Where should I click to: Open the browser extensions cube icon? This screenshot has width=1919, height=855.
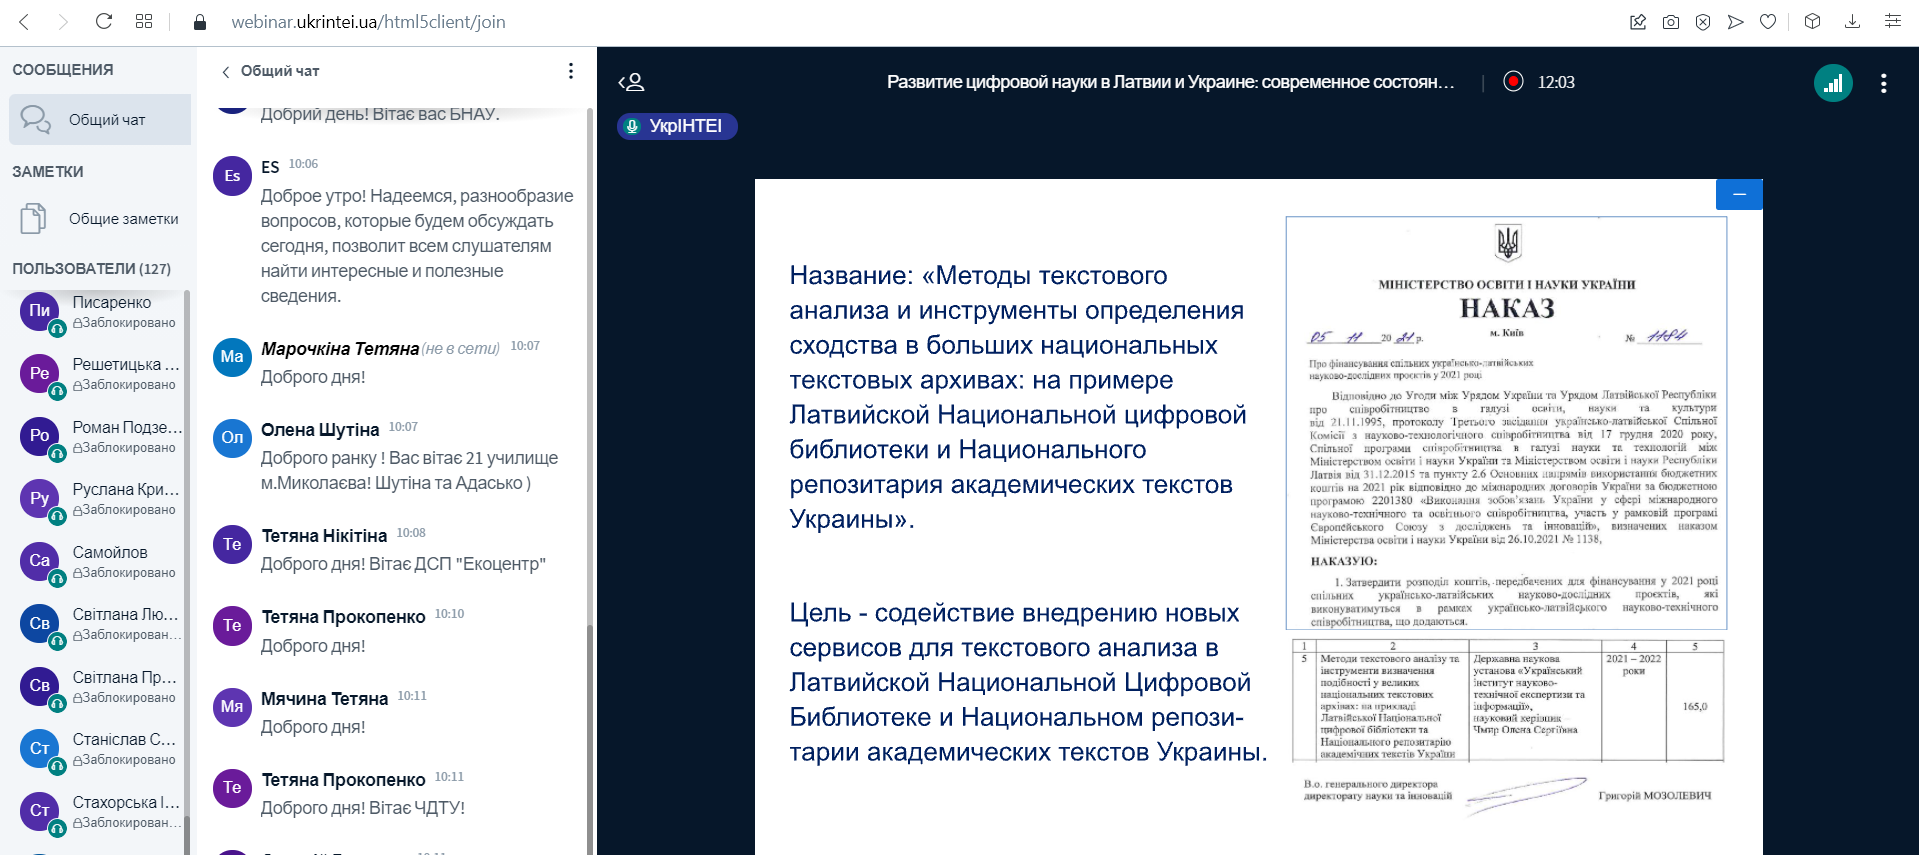pyautogui.click(x=1812, y=21)
